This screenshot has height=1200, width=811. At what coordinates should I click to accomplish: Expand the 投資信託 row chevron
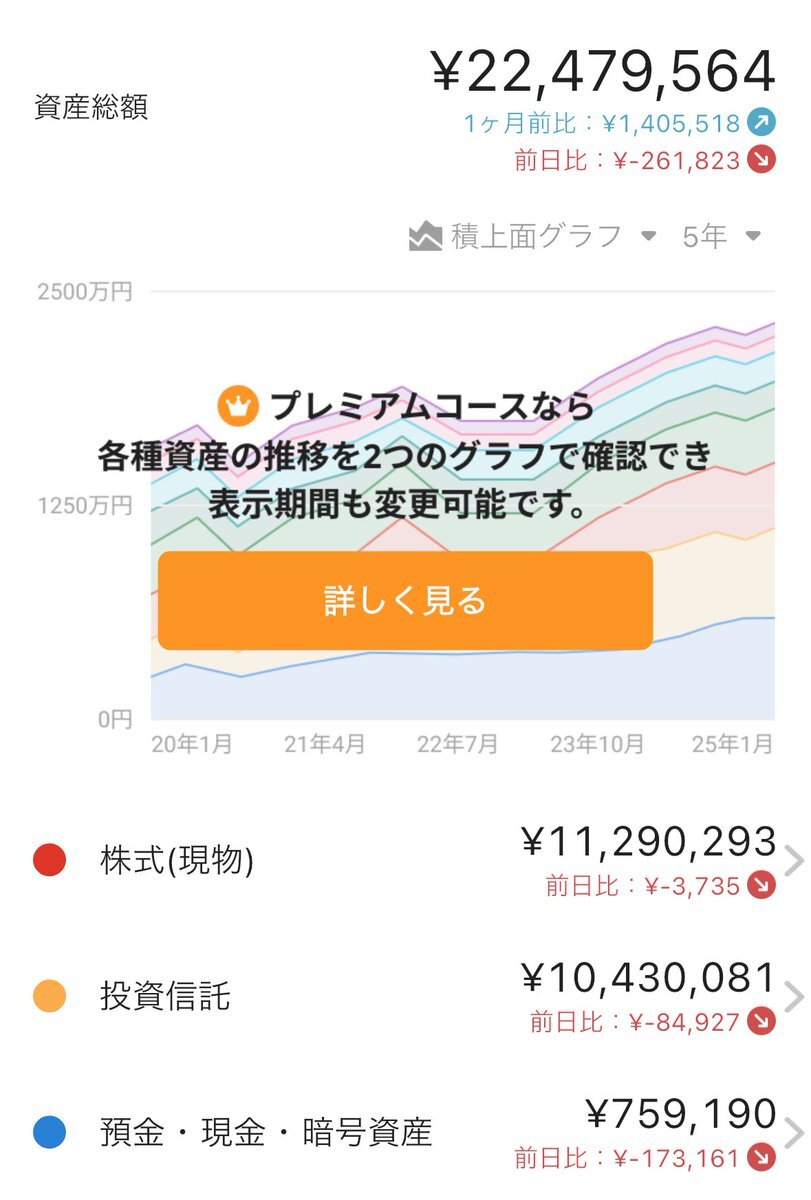coord(793,998)
